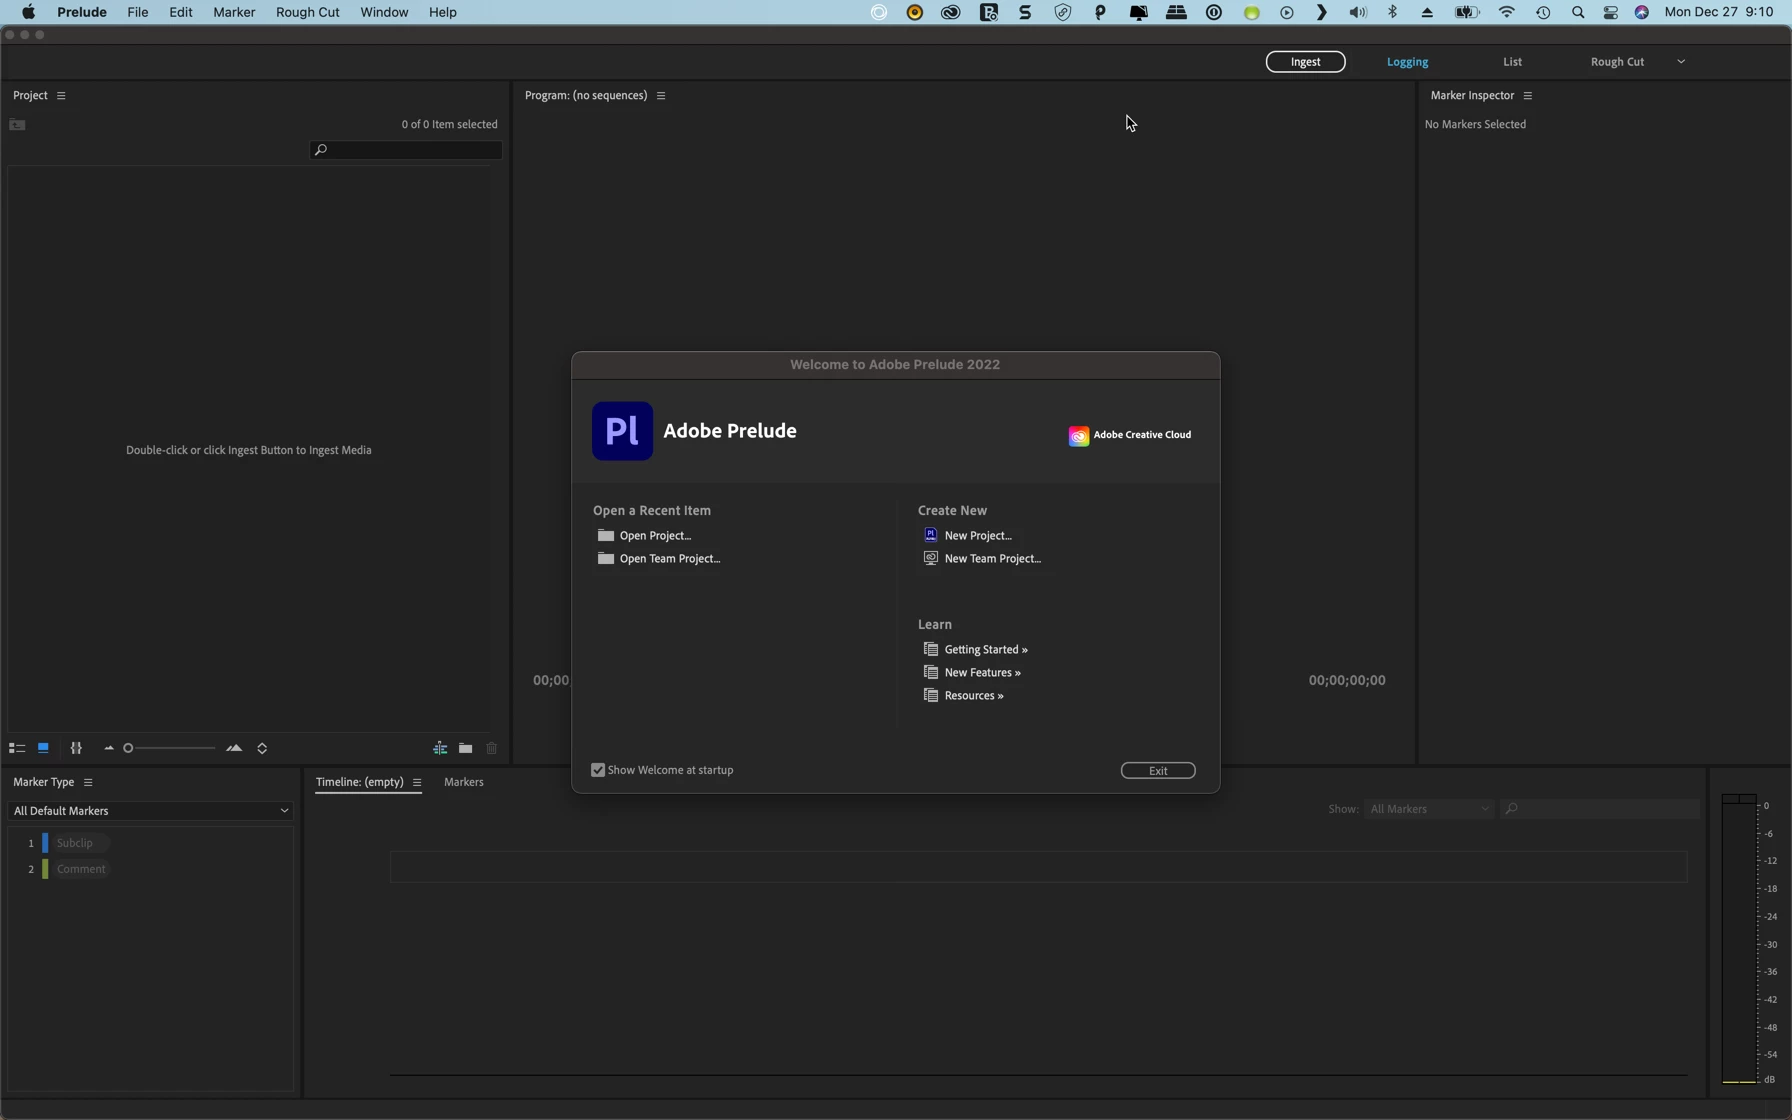
Task: Open Creative Cloud from the macOS menu bar
Action: pos(951,12)
